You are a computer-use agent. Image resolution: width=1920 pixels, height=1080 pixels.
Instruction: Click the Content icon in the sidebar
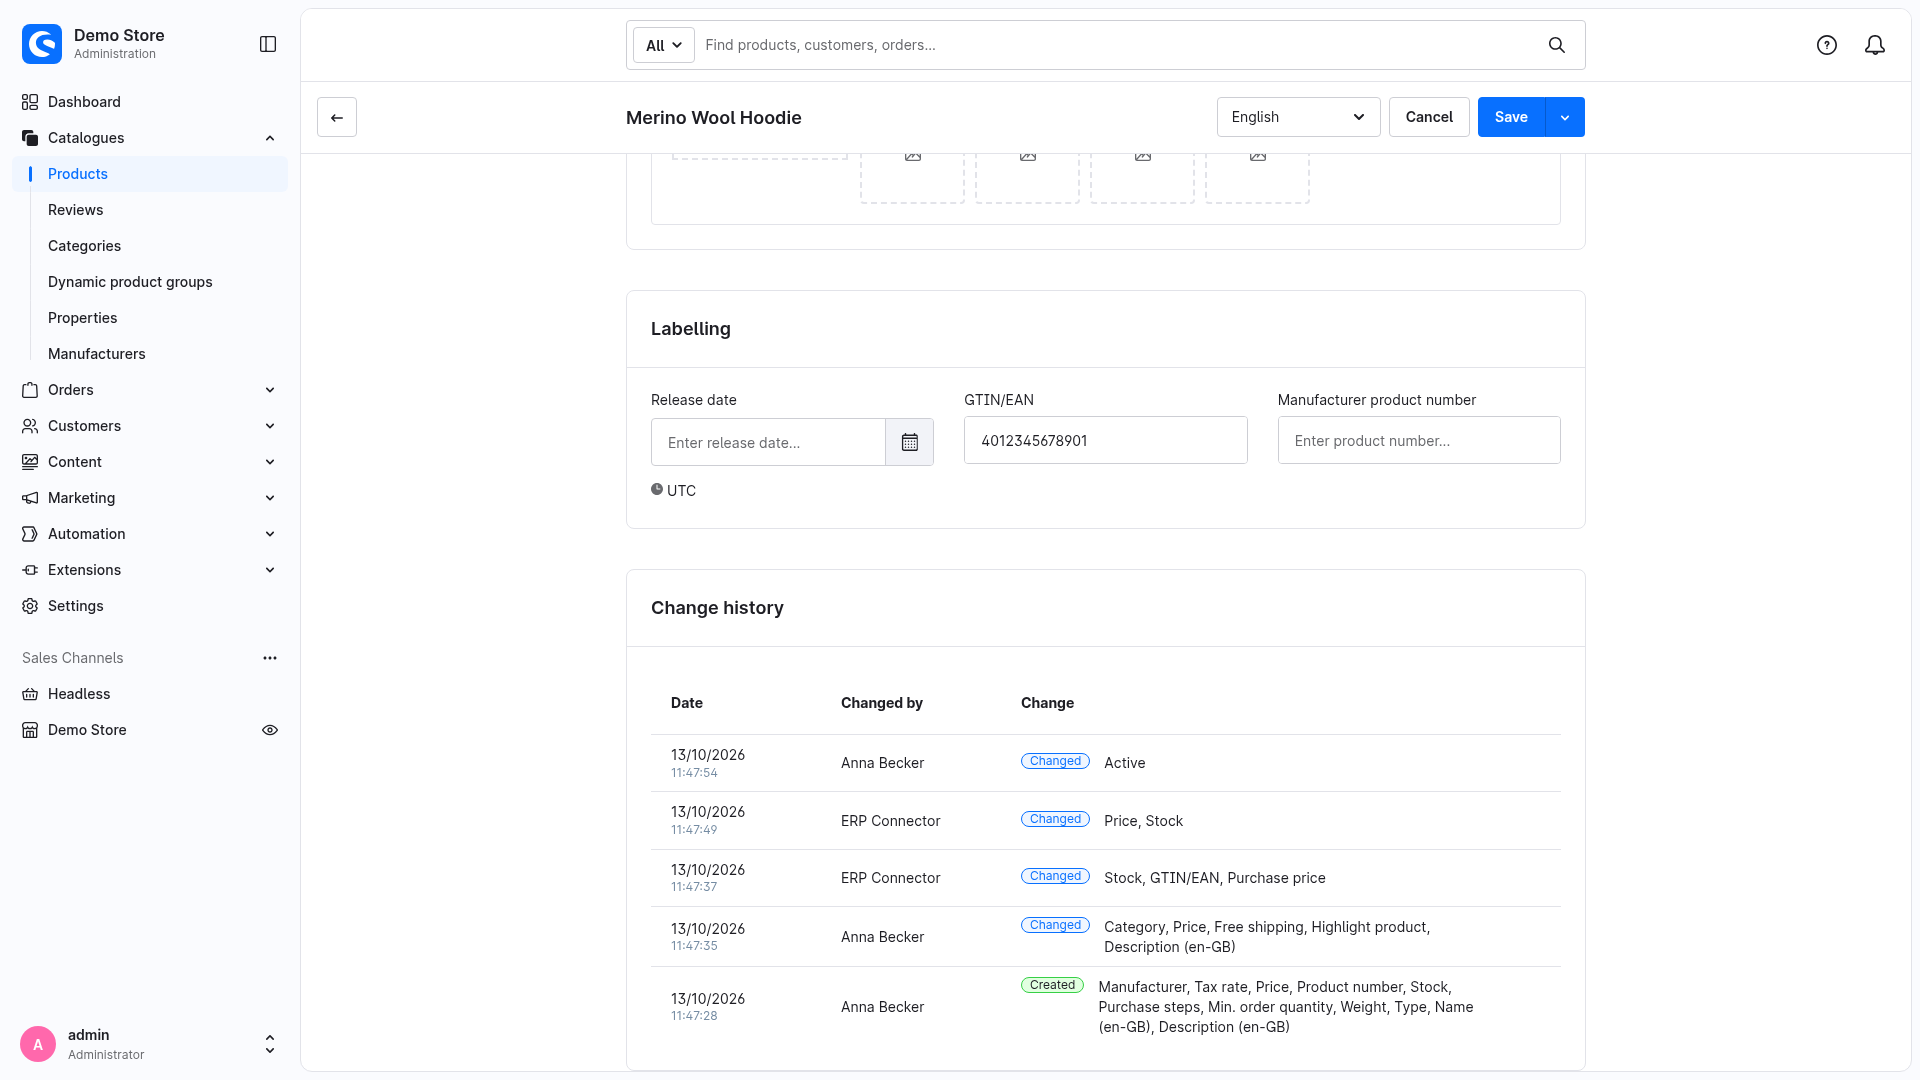[x=30, y=462]
